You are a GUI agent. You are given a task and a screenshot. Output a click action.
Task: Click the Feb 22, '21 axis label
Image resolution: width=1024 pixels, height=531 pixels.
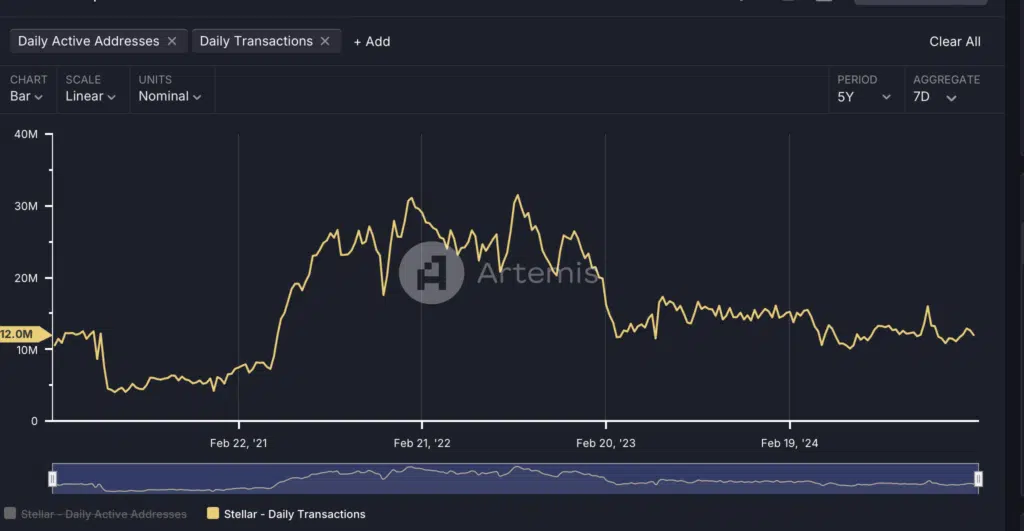point(238,443)
